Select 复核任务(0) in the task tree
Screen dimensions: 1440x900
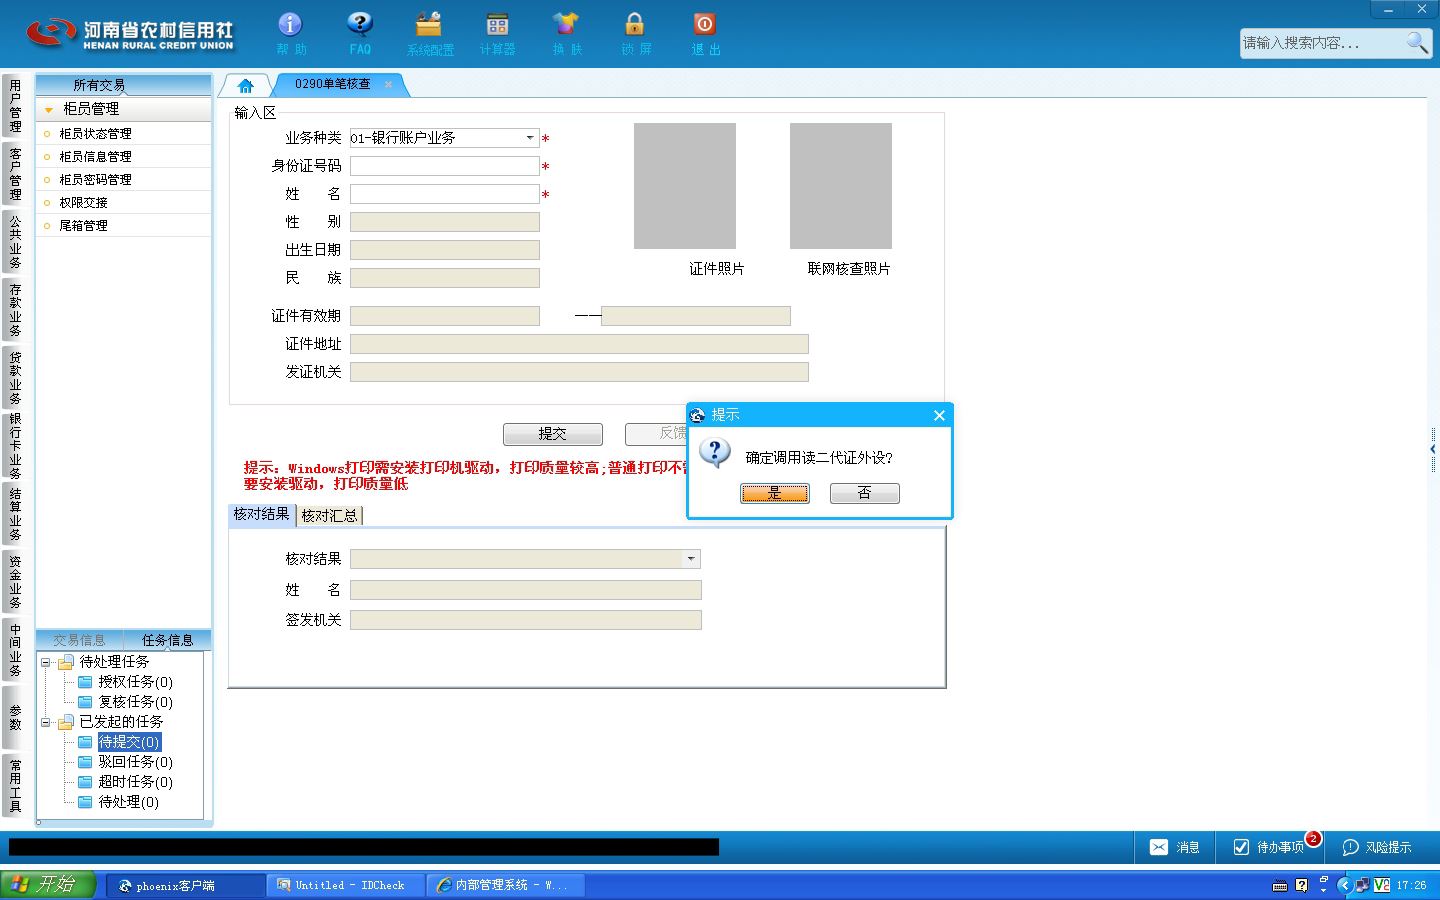(135, 702)
